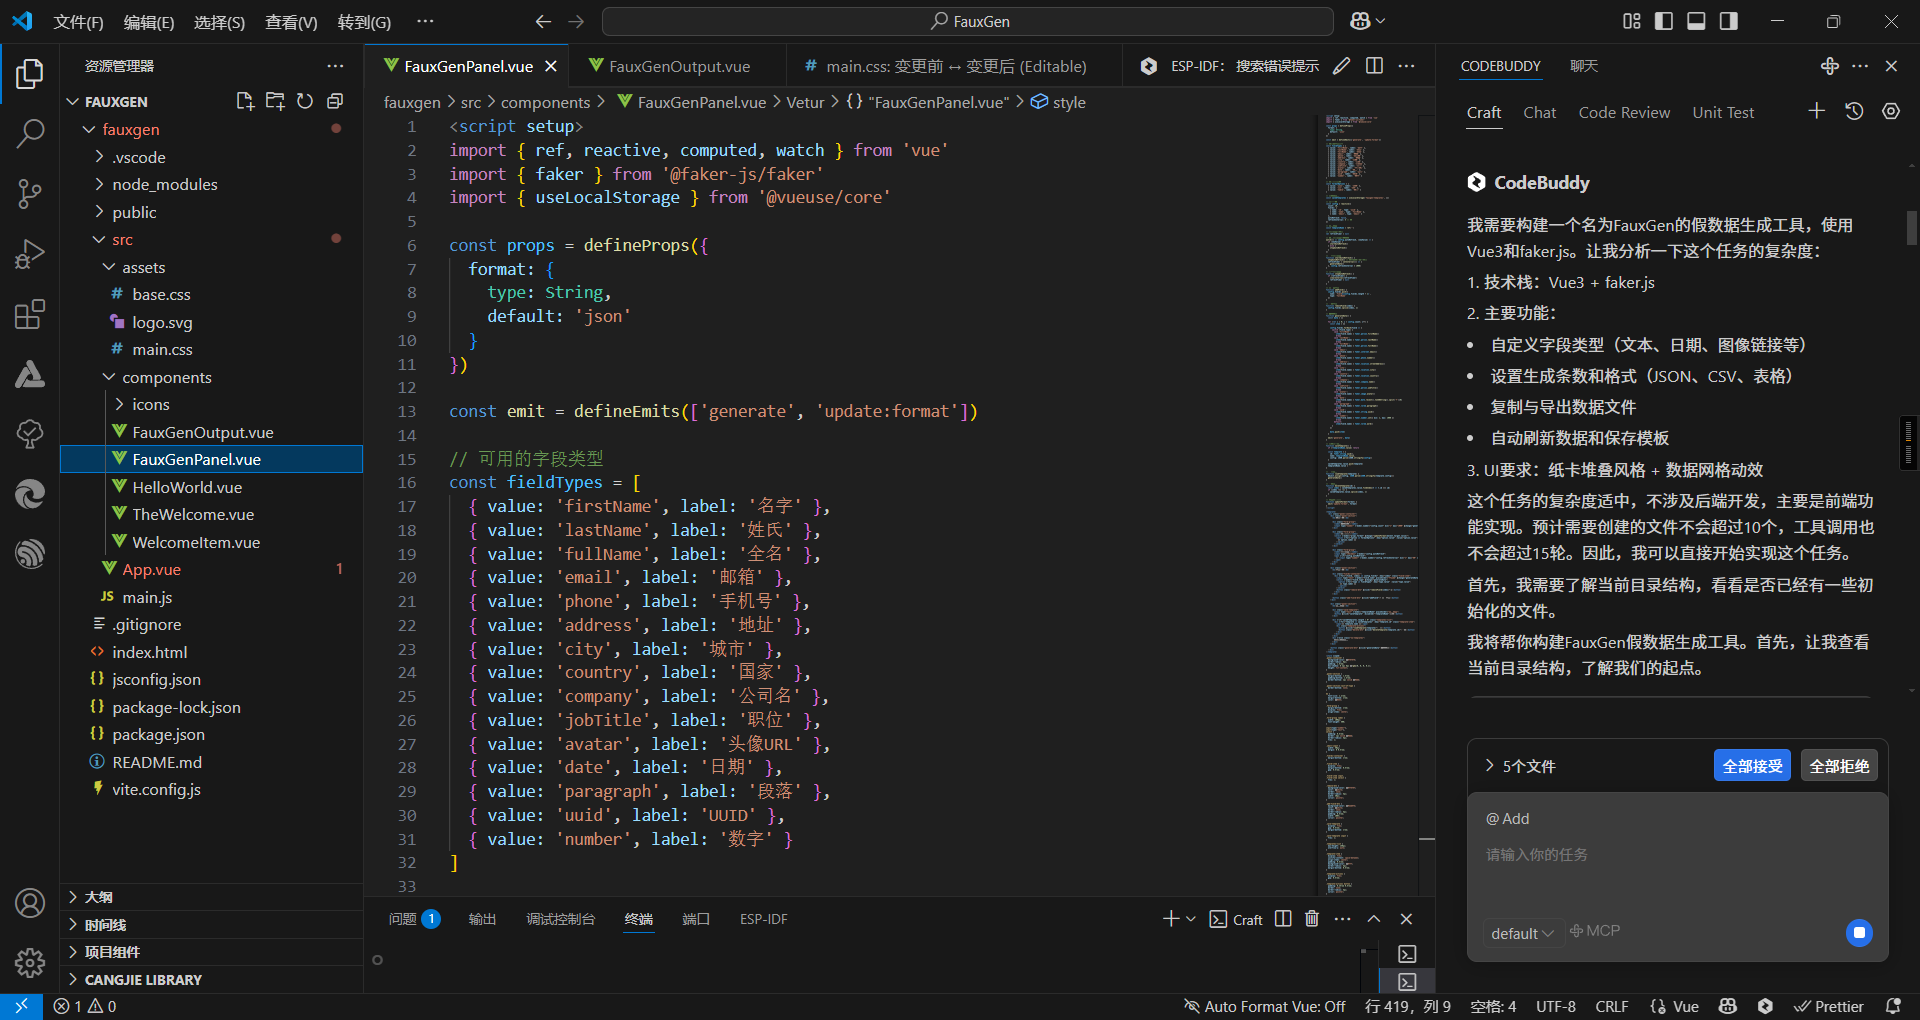Click the editor minimap
Image resolution: width=1920 pixels, height=1020 pixels.
tap(1368, 504)
